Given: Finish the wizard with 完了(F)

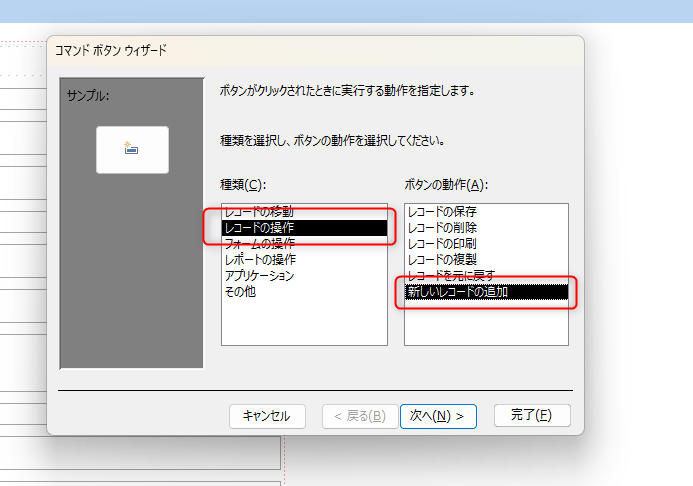Looking at the screenshot, I should [532, 415].
